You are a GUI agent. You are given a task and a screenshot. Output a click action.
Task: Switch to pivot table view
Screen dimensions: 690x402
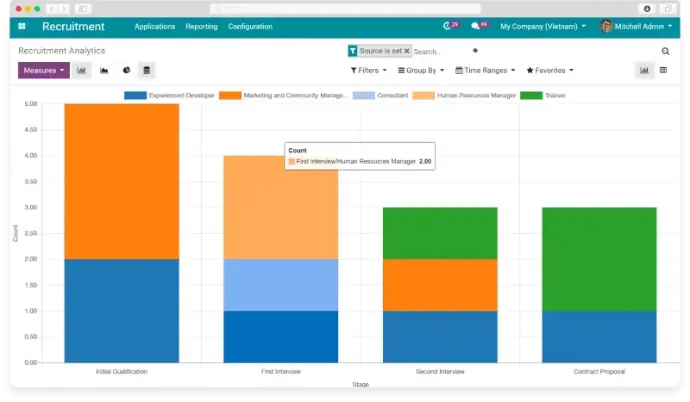663,70
